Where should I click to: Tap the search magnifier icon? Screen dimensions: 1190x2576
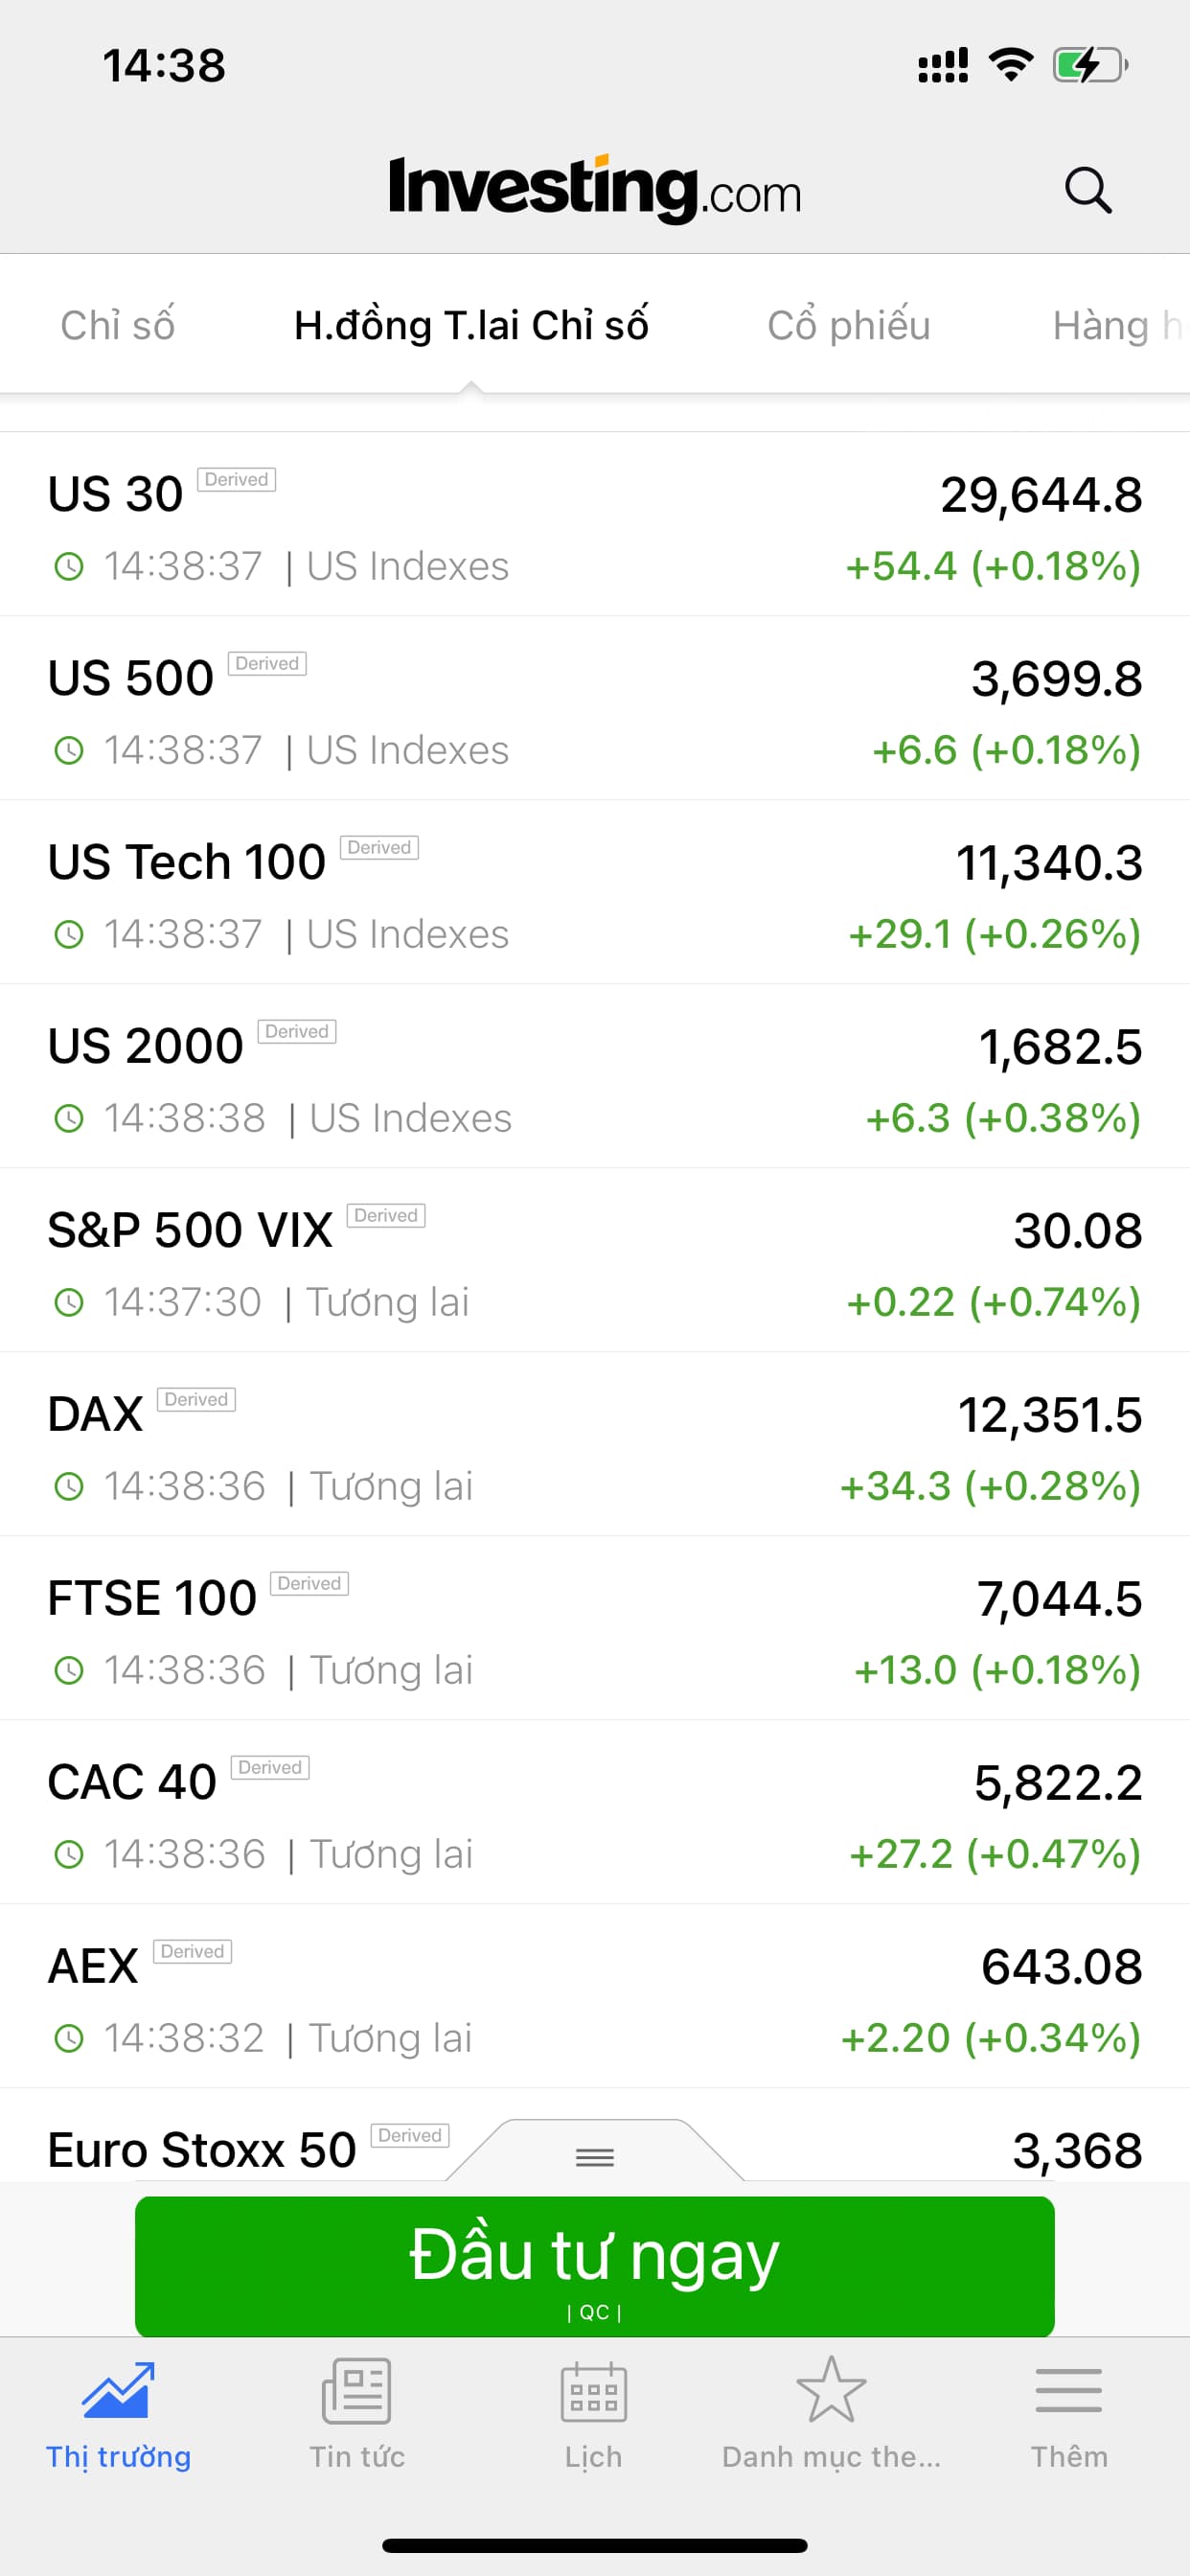tap(1087, 190)
